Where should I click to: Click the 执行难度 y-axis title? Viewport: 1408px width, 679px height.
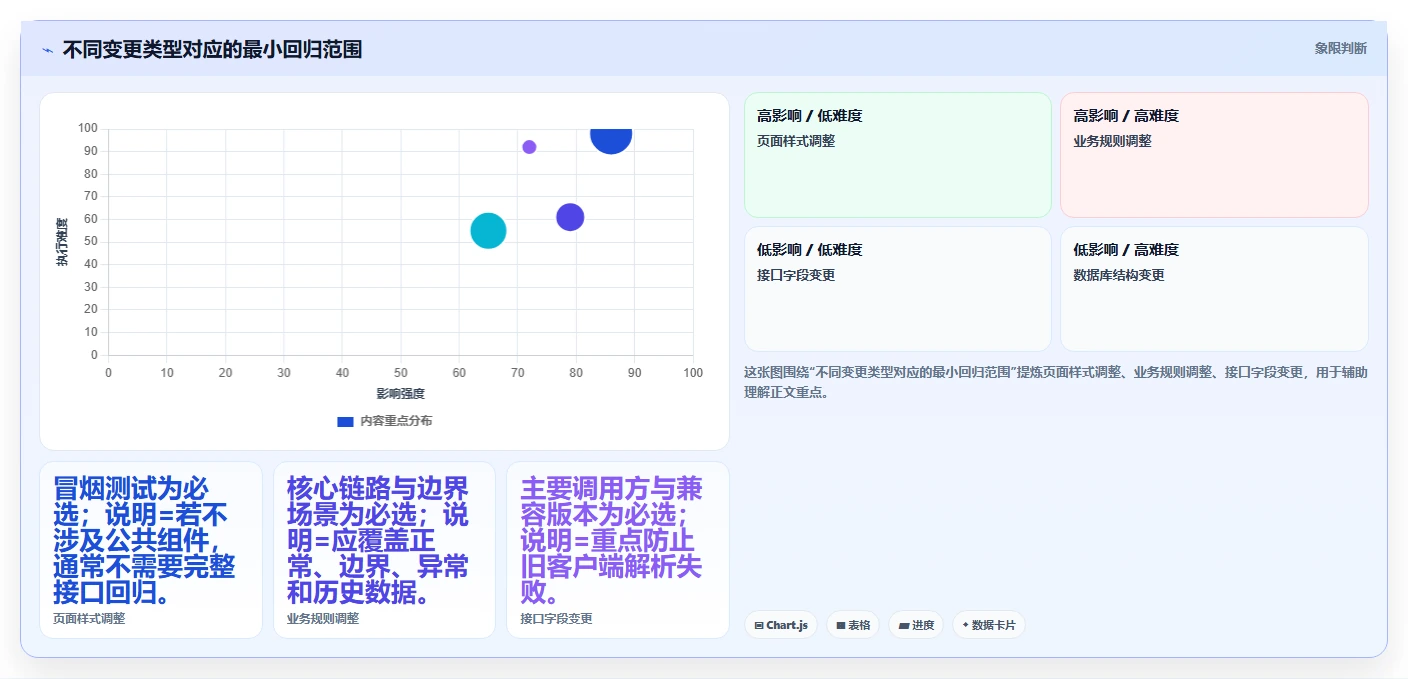(x=62, y=242)
